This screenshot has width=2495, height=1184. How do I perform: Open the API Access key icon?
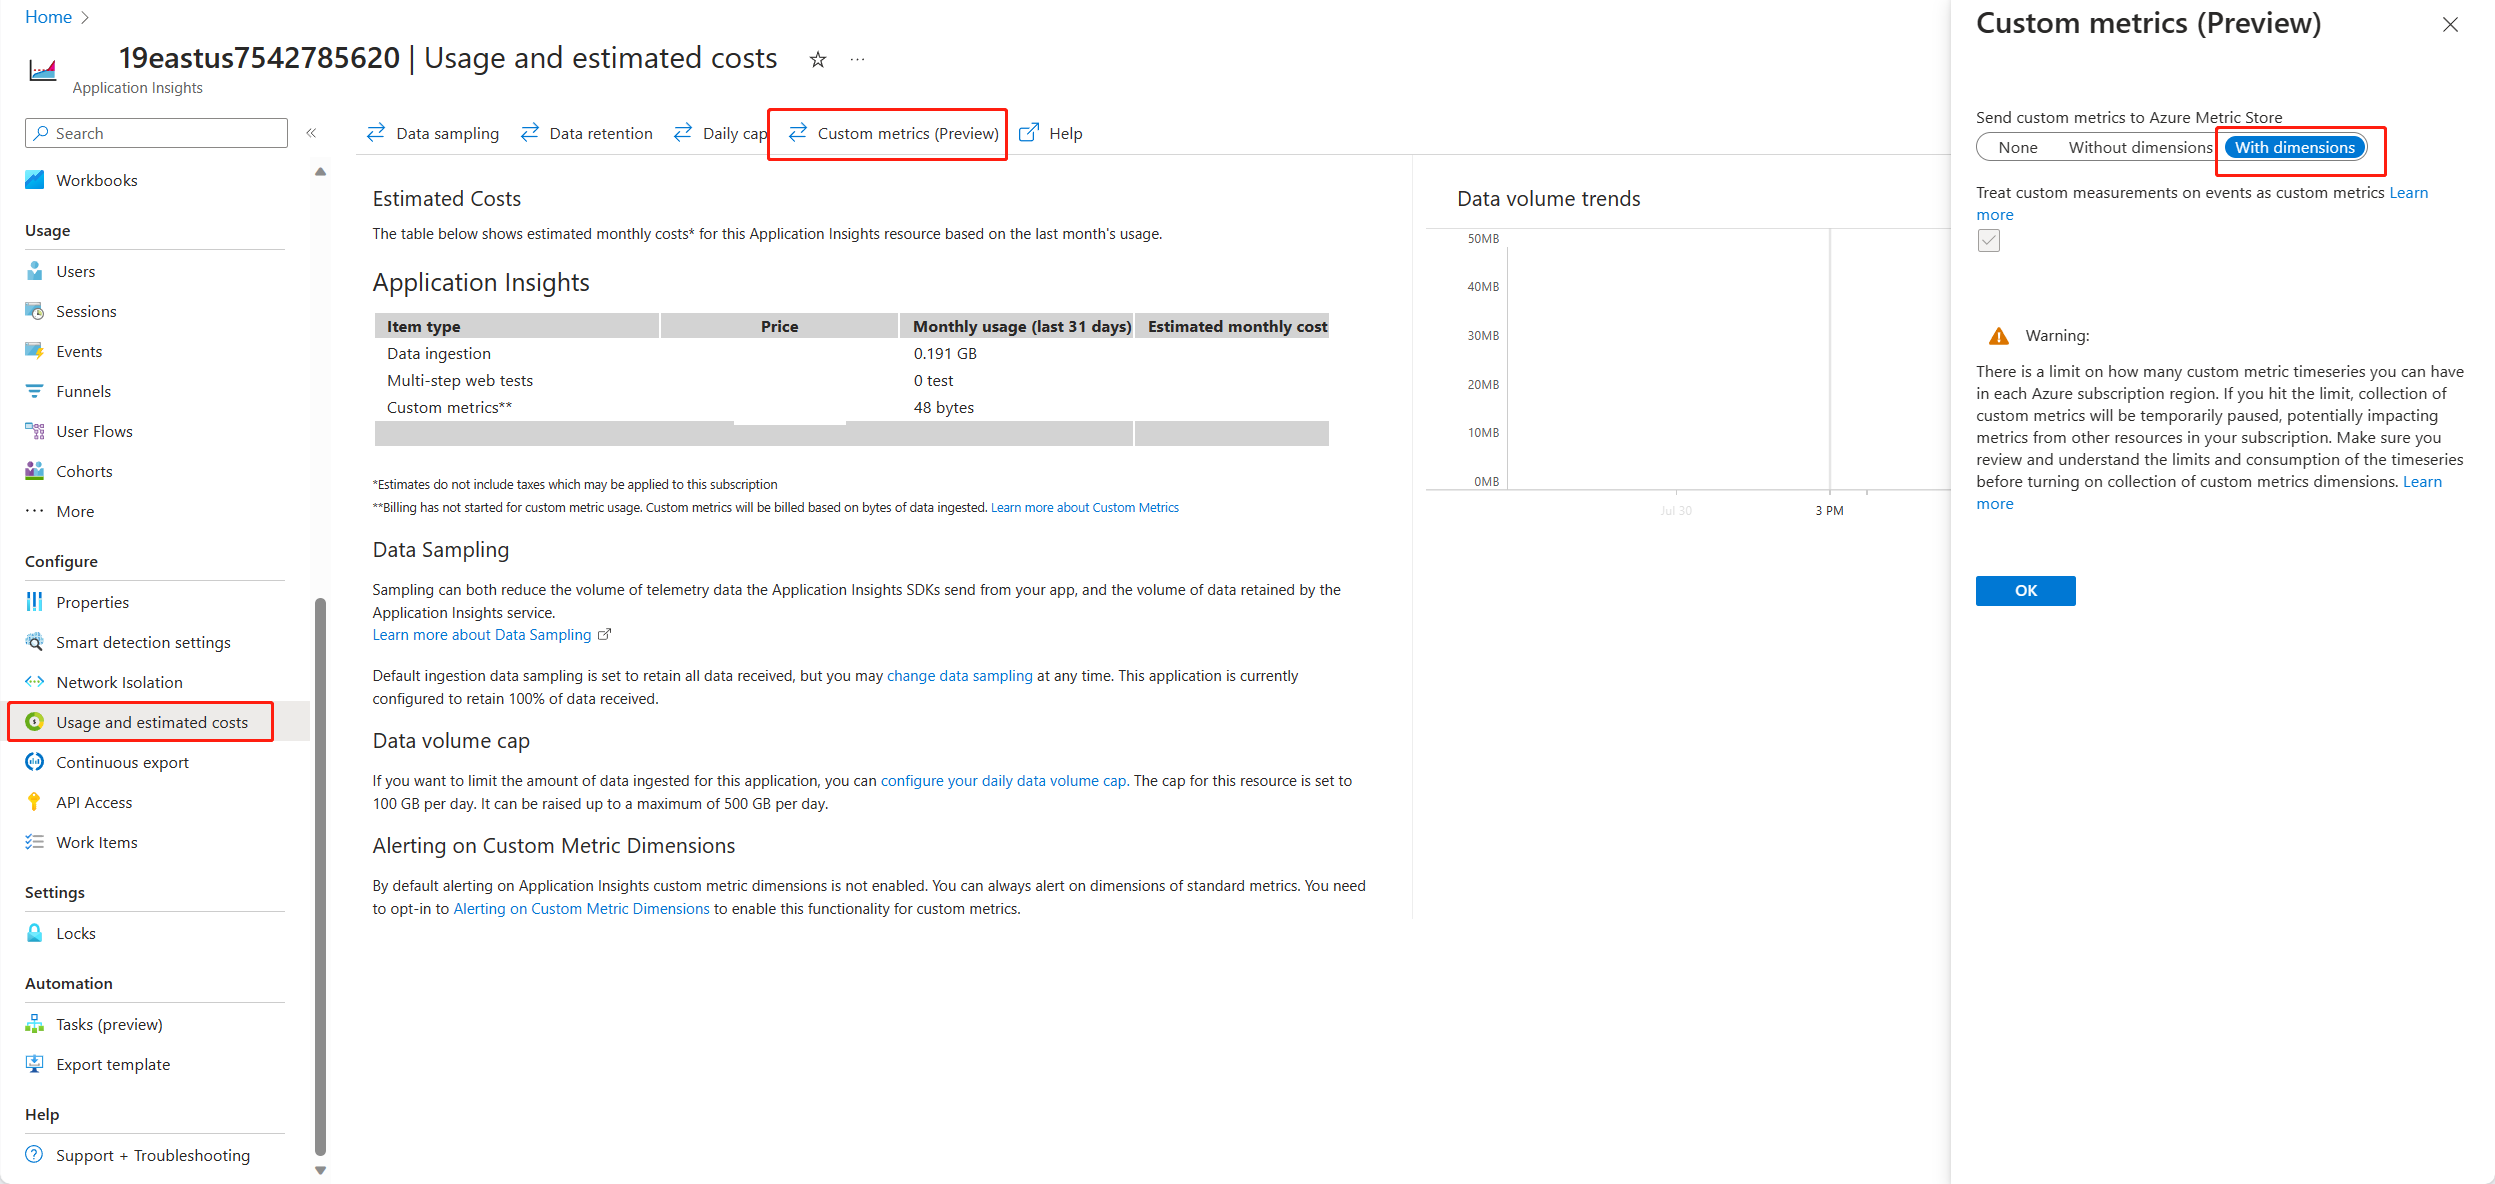(x=35, y=802)
